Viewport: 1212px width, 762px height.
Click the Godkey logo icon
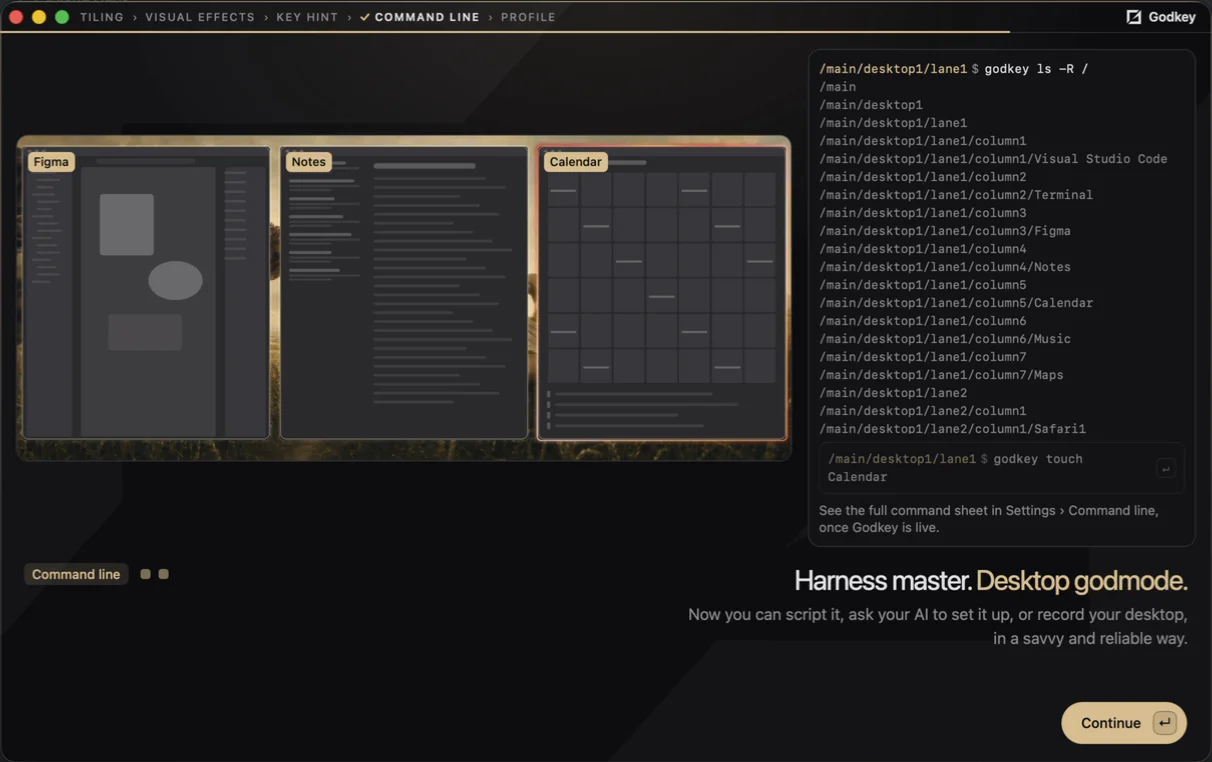tap(1134, 17)
